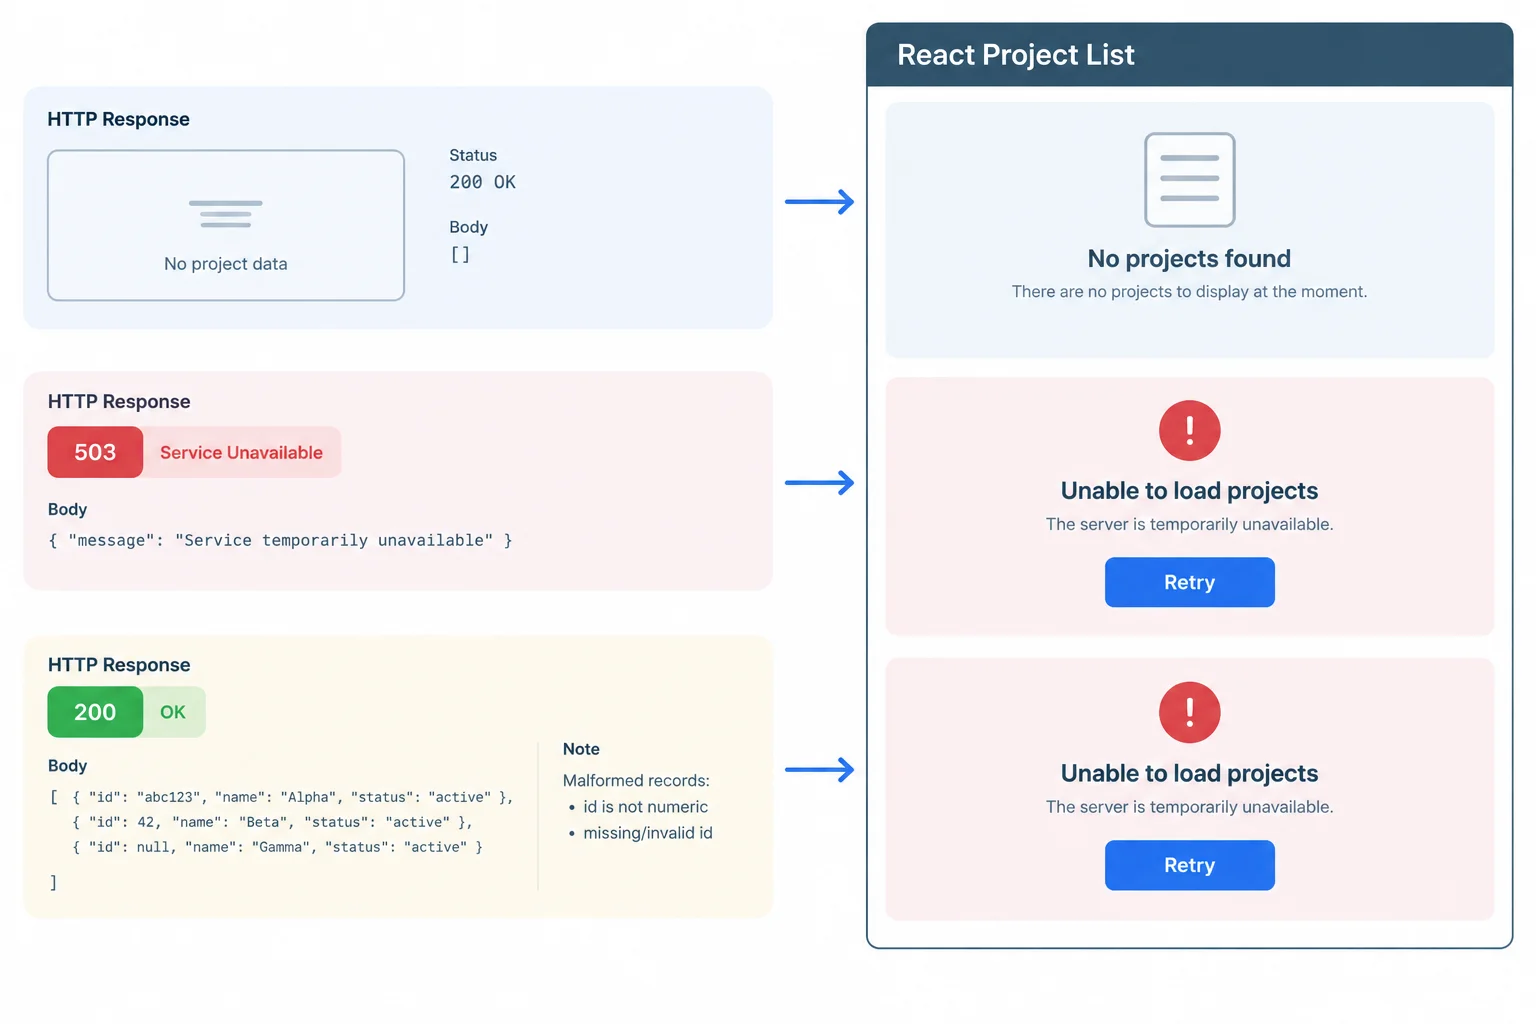Screen dimensions: 1536x1024
Task: Click the red alert icon in the 503 error card
Action: pyautogui.click(x=1189, y=430)
